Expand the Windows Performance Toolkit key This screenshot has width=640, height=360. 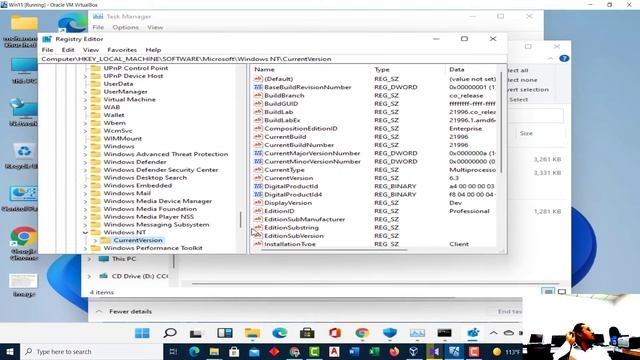tap(85, 248)
